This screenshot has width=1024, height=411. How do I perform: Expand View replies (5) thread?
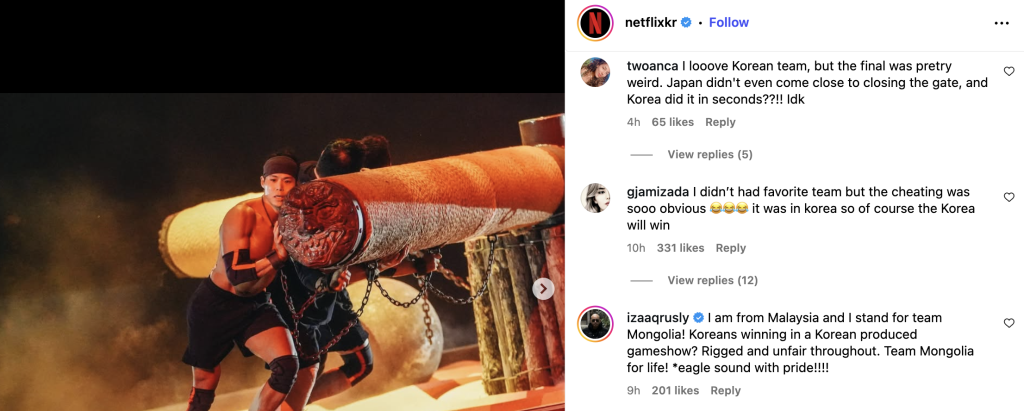coord(709,154)
